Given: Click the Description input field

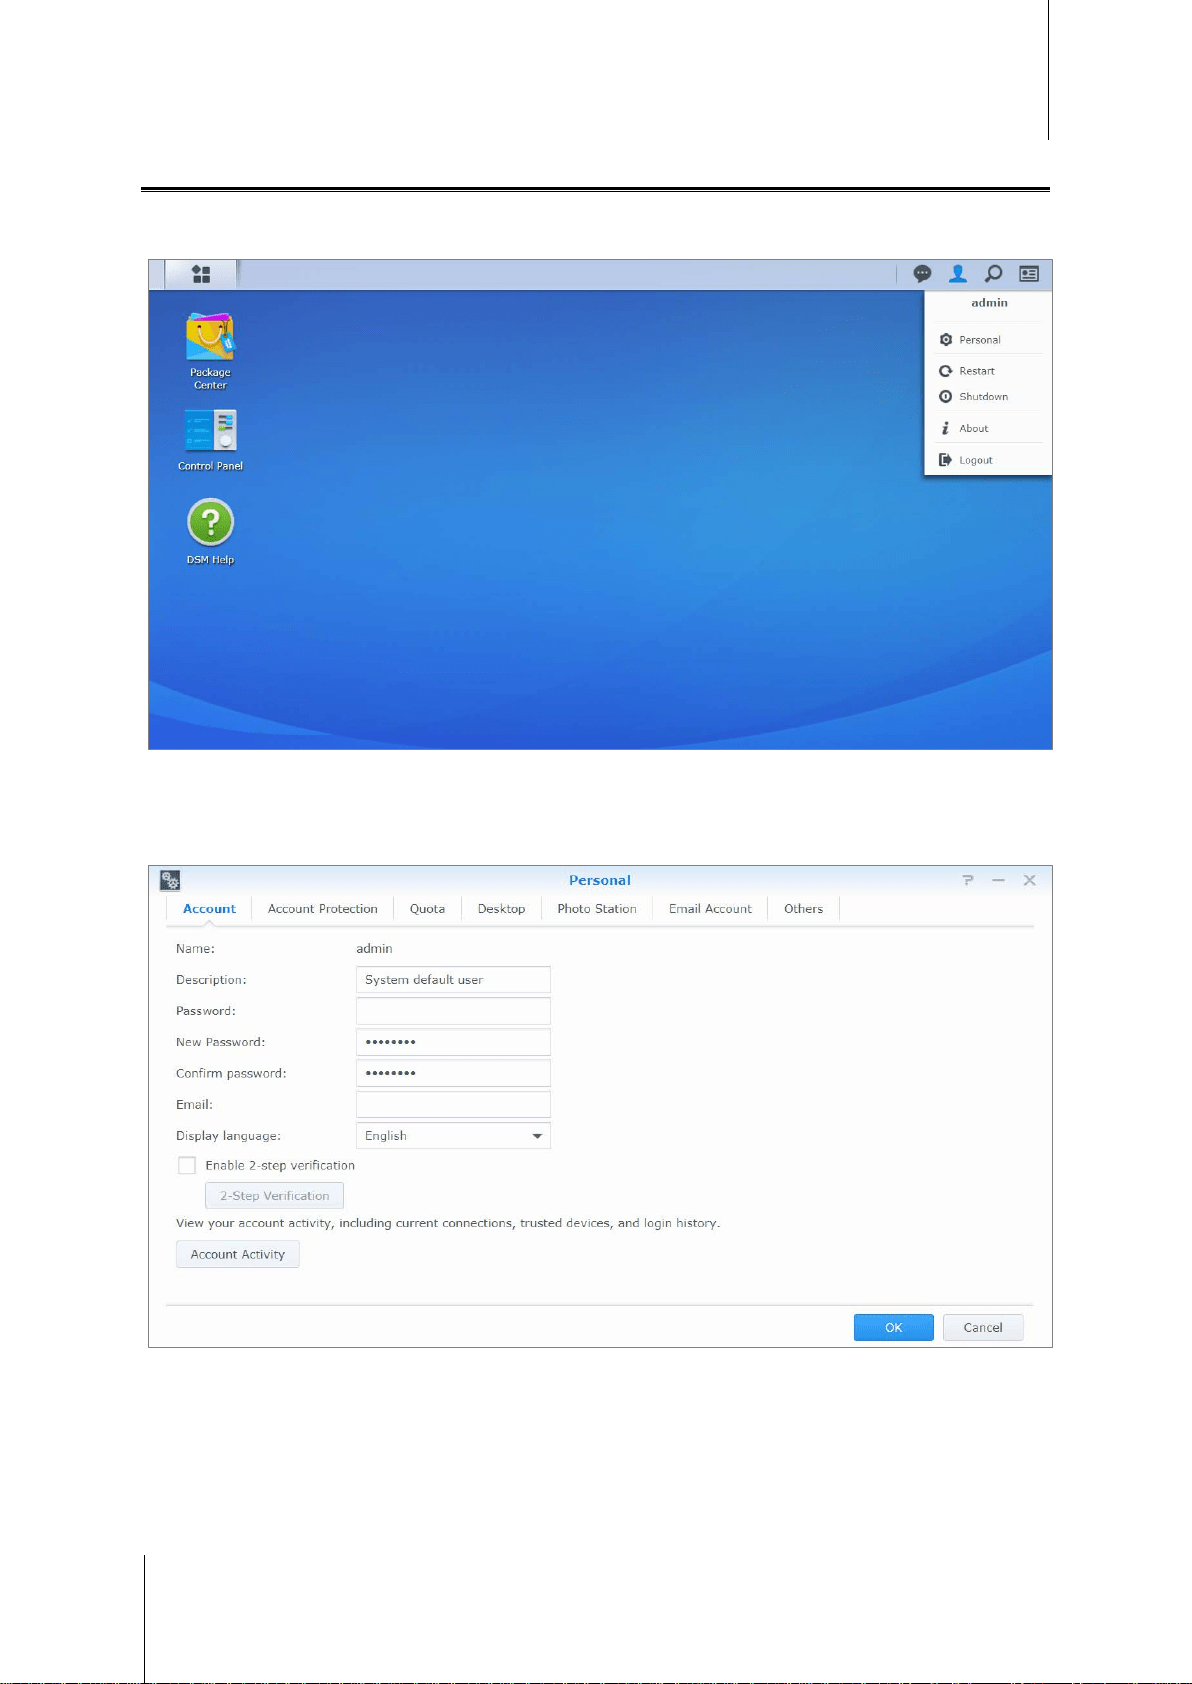Looking at the screenshot, I should (453, 980).
